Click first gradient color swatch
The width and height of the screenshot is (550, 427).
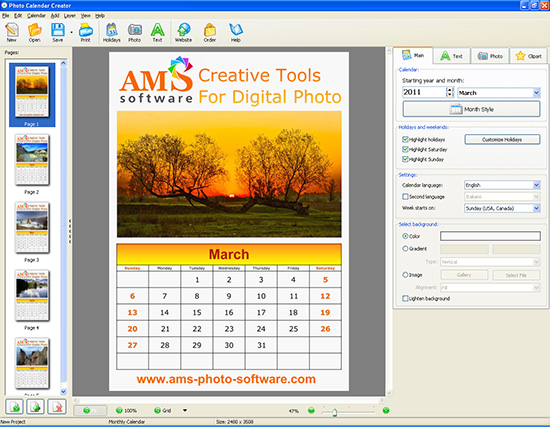pyautogui.click(x=464, y=249)
